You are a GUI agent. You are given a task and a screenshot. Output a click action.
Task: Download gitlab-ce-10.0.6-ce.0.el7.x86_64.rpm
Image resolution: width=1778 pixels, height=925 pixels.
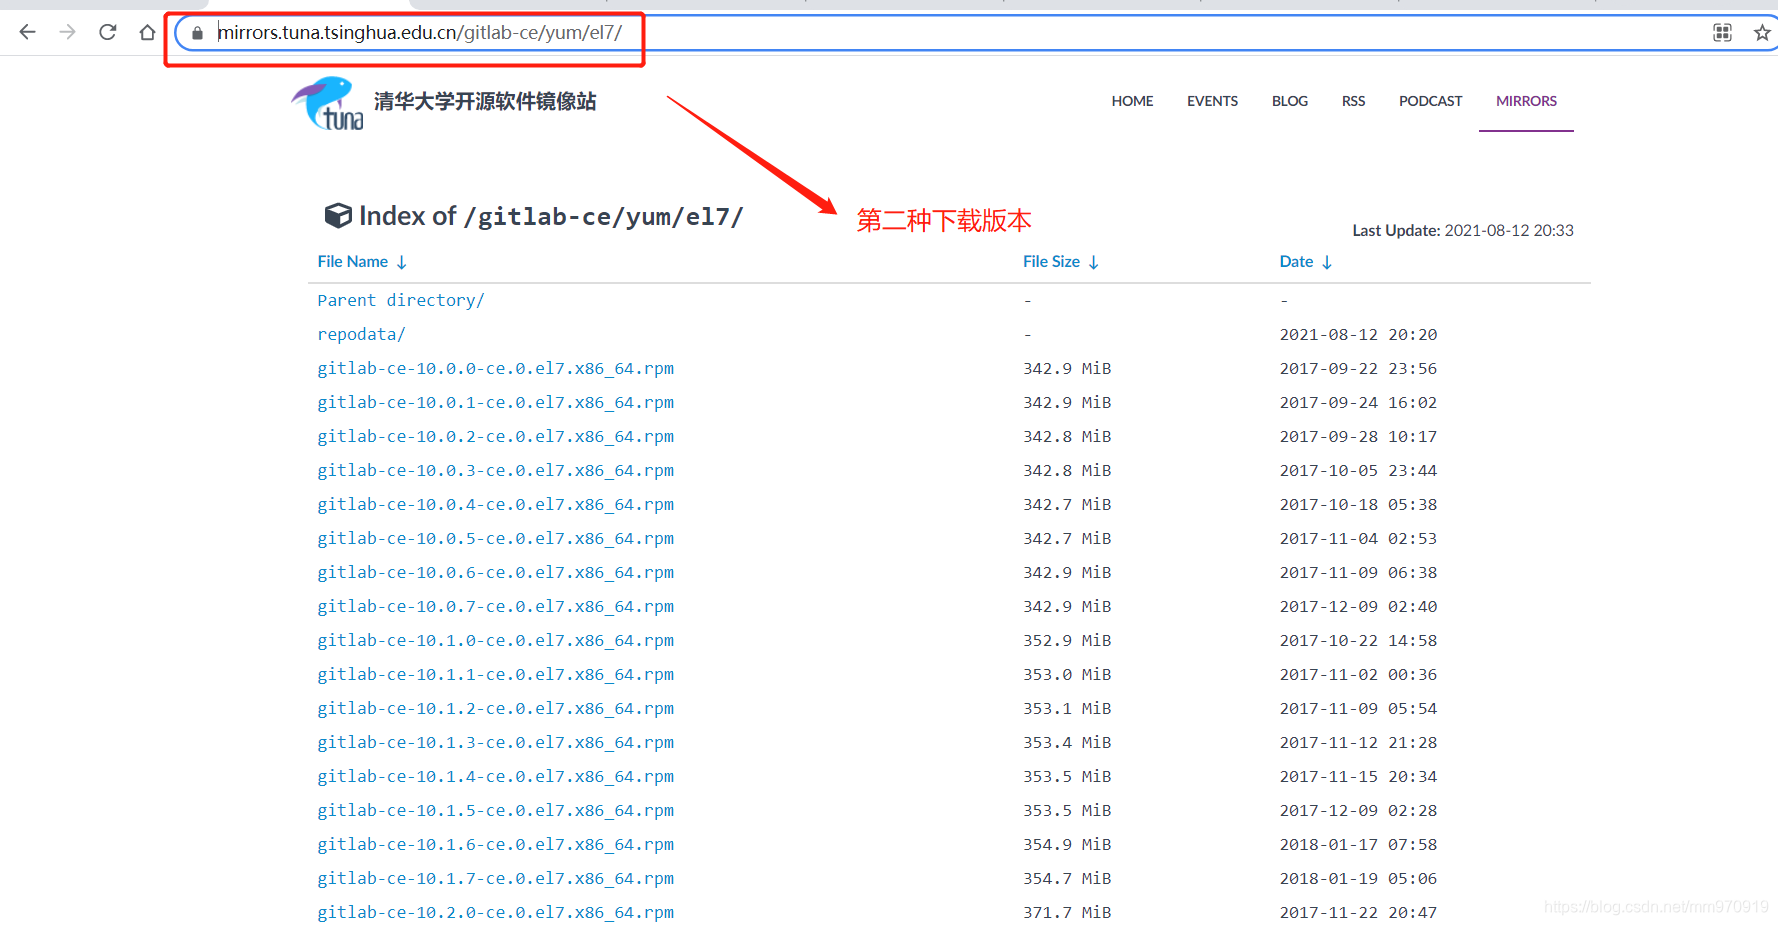[496, 572]
